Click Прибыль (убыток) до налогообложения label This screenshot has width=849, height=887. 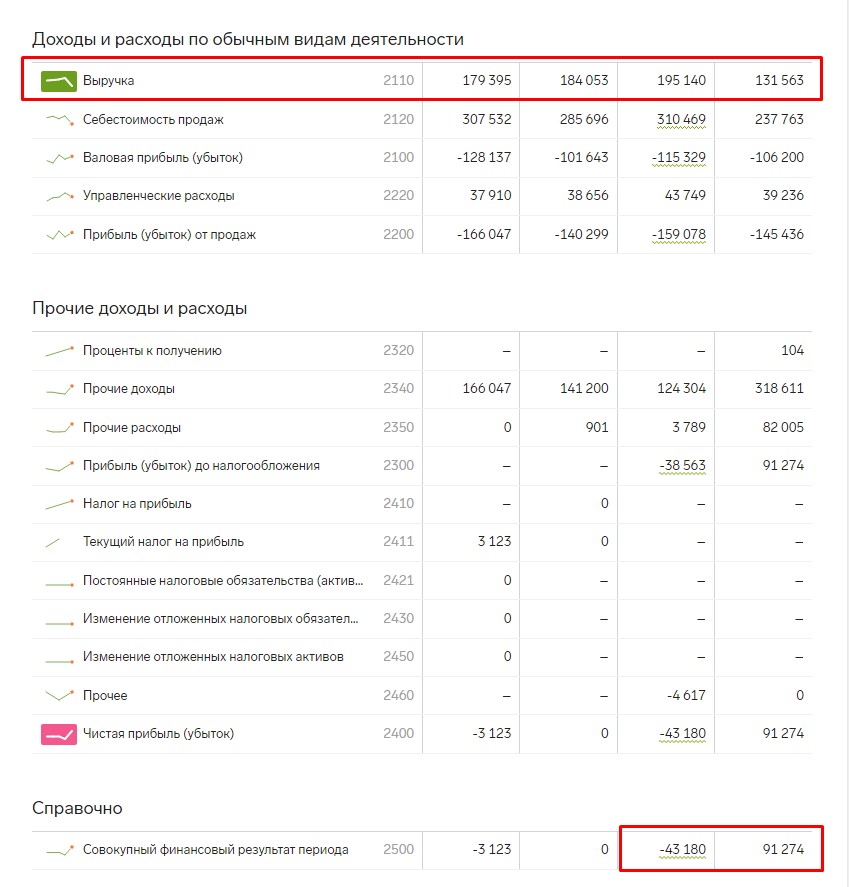[x=201, y=466]
